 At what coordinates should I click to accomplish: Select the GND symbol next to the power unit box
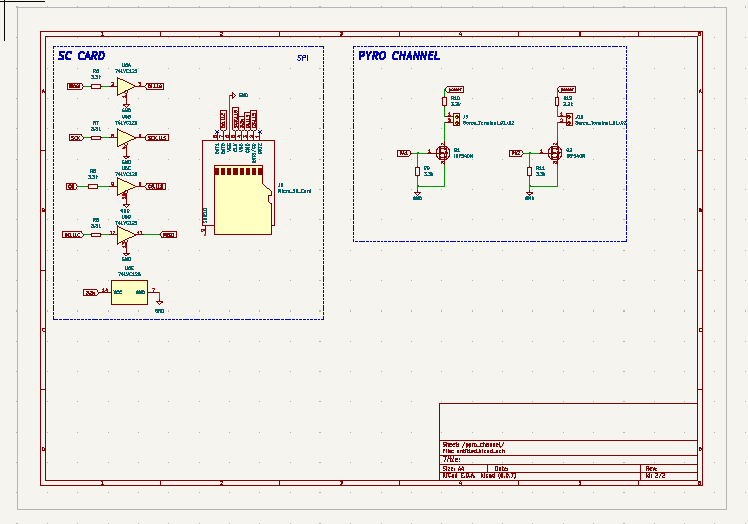[159, 303]
